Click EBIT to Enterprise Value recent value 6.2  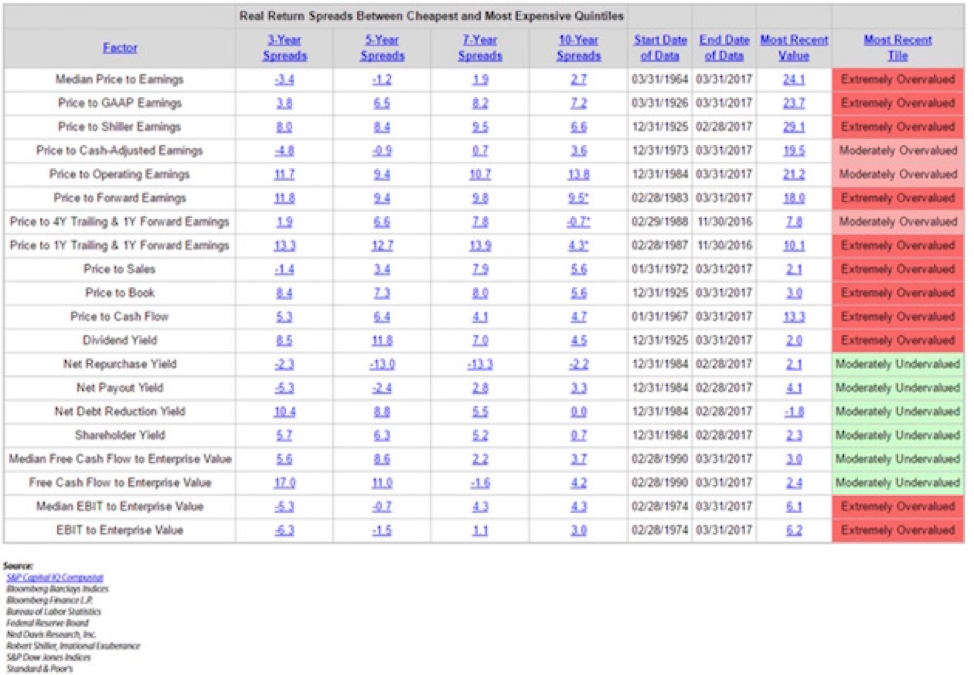point(794,530)
